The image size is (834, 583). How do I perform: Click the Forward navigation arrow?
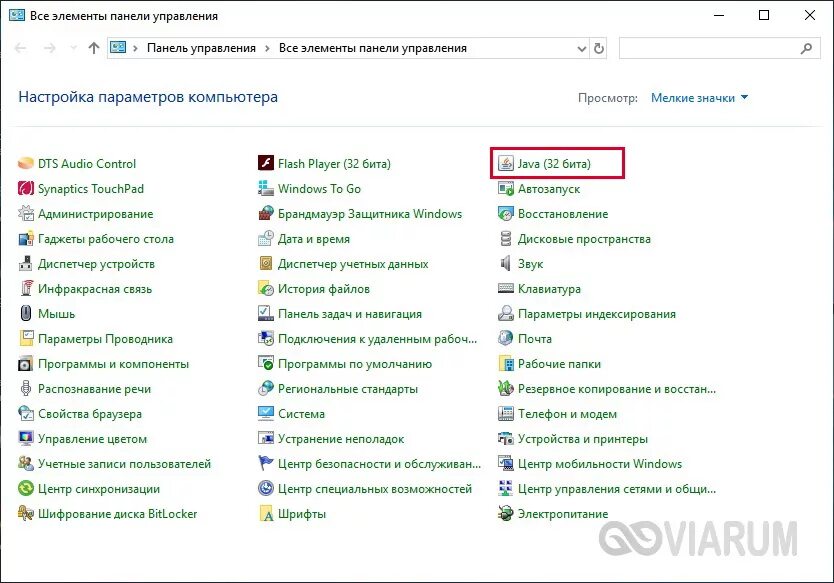point(49,48)
